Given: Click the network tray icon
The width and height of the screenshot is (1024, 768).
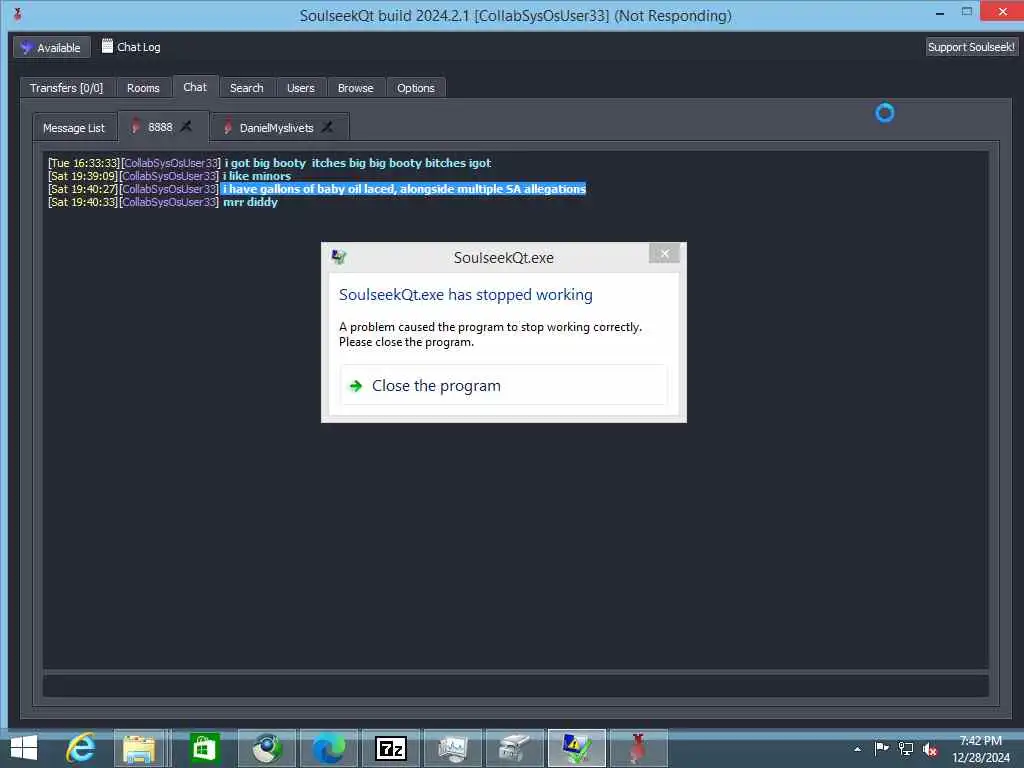Looking at the screenshot, I should pyautogui.click(x=906, y=748).
